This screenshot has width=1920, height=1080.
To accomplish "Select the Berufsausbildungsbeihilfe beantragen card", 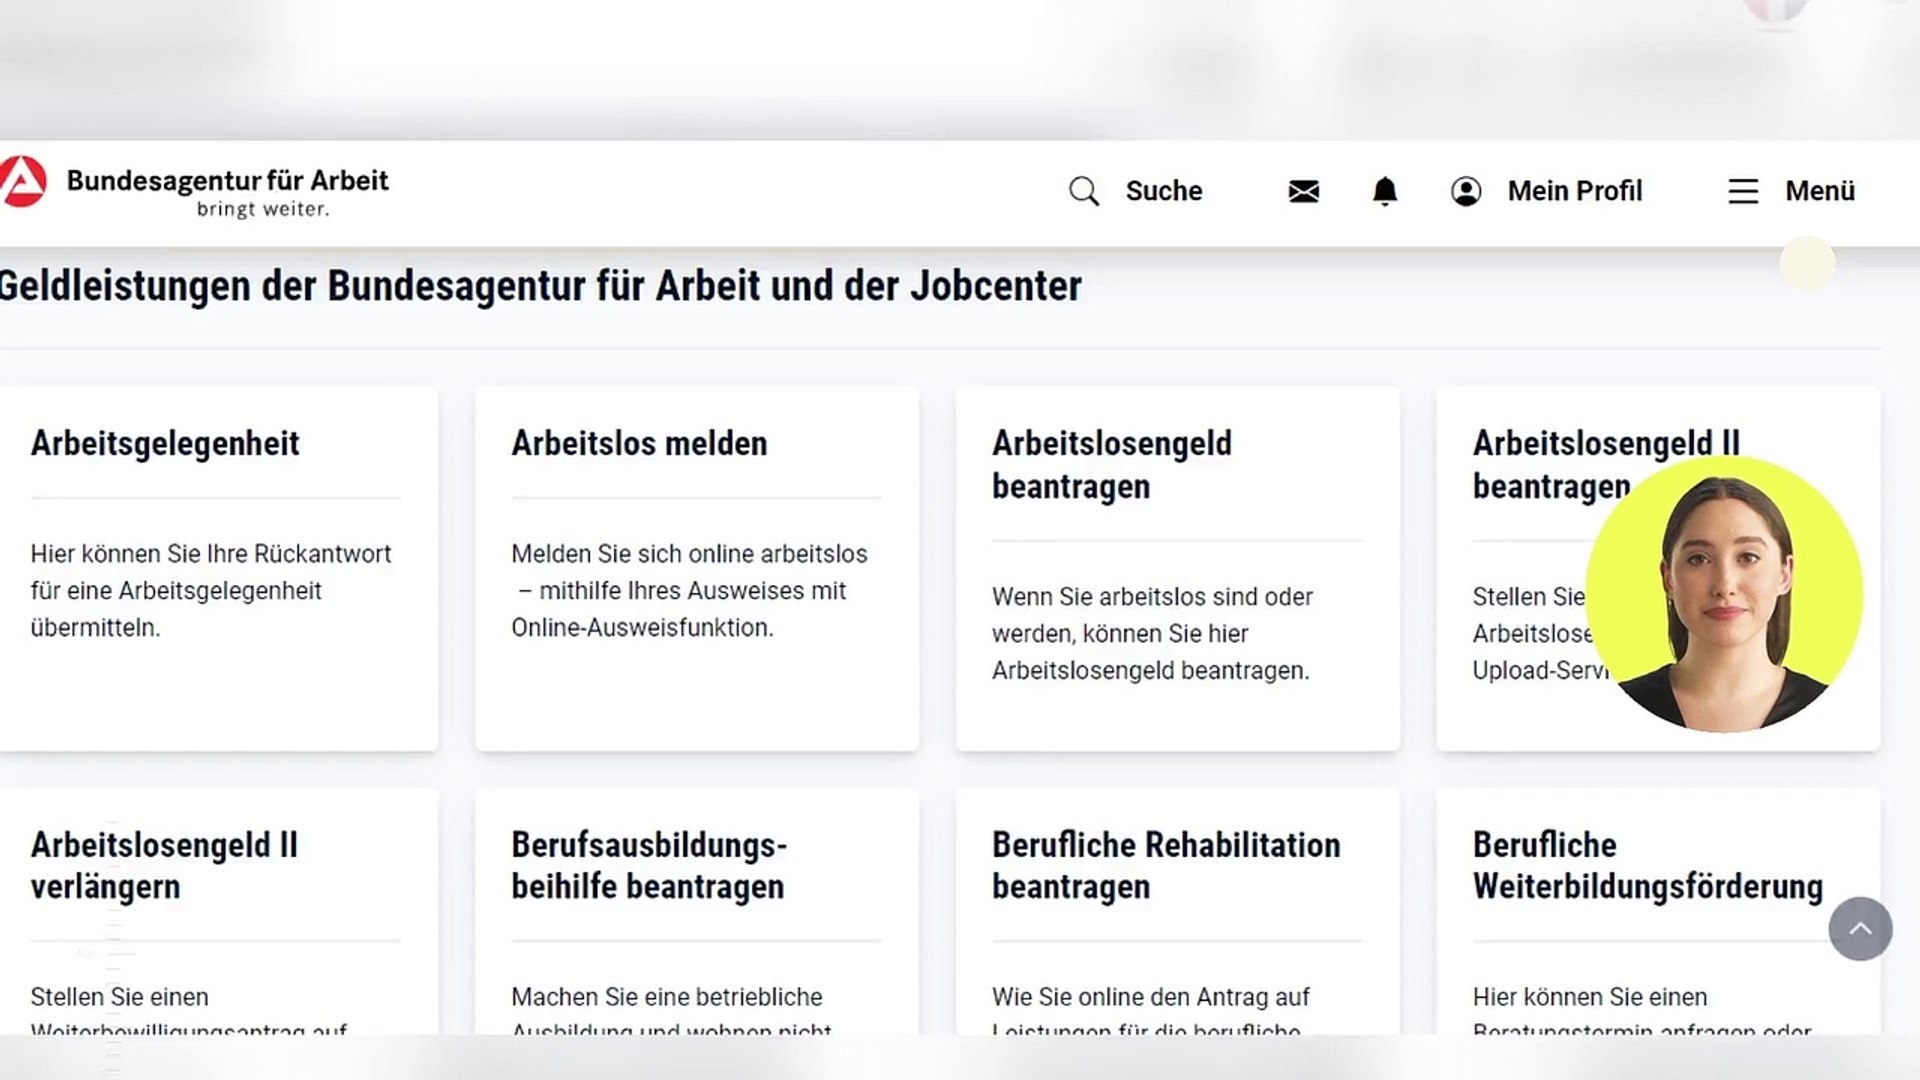I will pyautogui.click(x=697, y=910).
